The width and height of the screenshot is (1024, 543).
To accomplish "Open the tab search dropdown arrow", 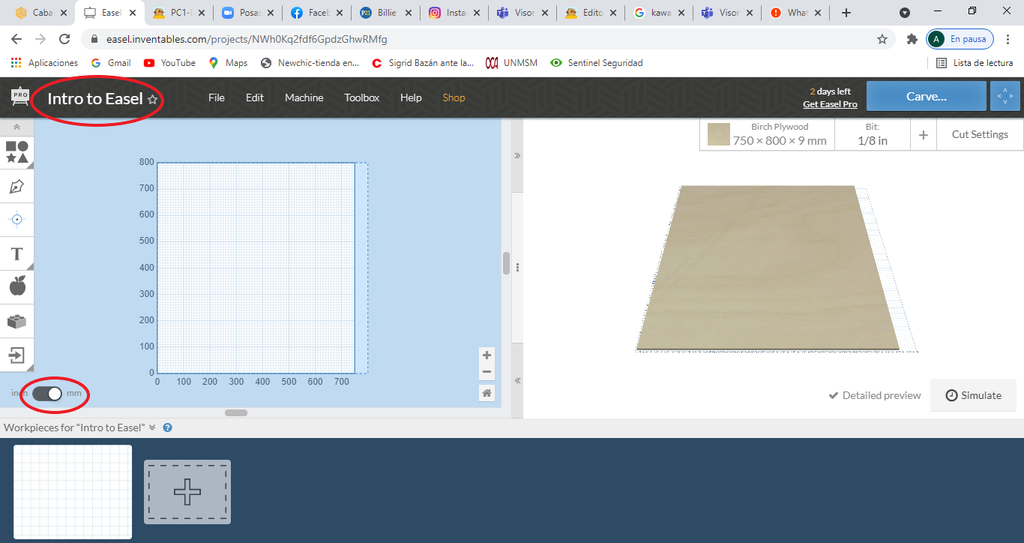I will click(904, 12).
